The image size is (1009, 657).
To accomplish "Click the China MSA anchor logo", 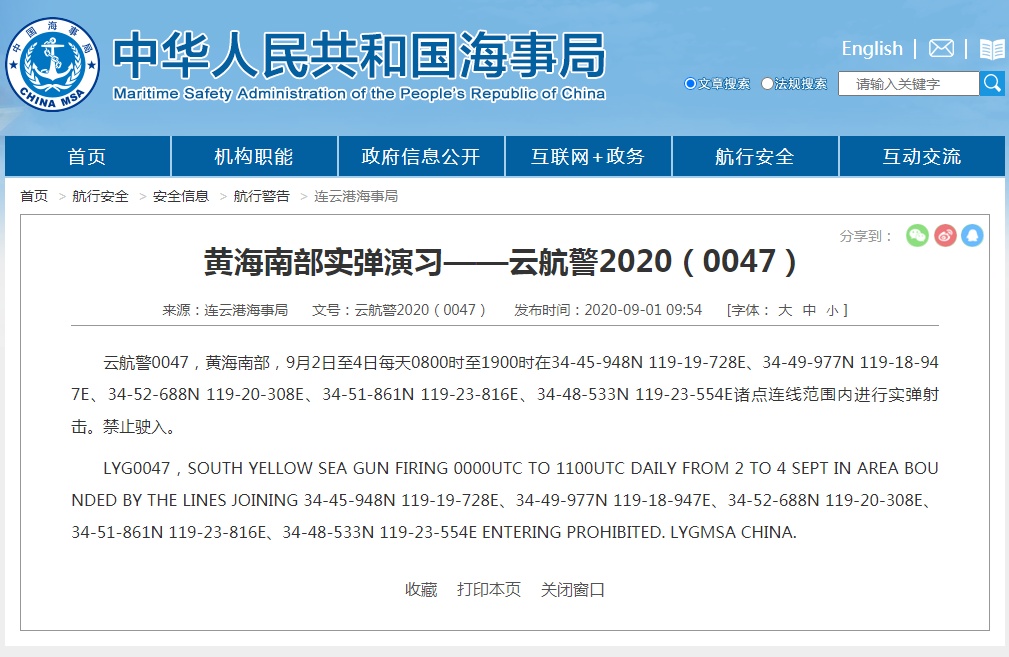I will point(52,63).
